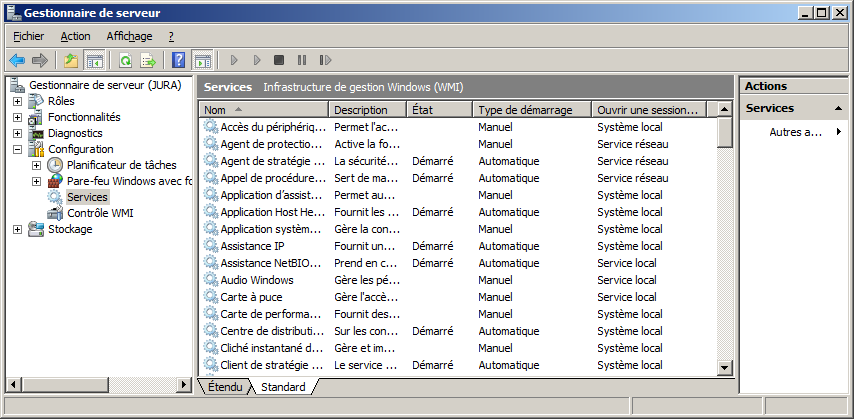Expand the Stockage tree node

tap(18, 229)
